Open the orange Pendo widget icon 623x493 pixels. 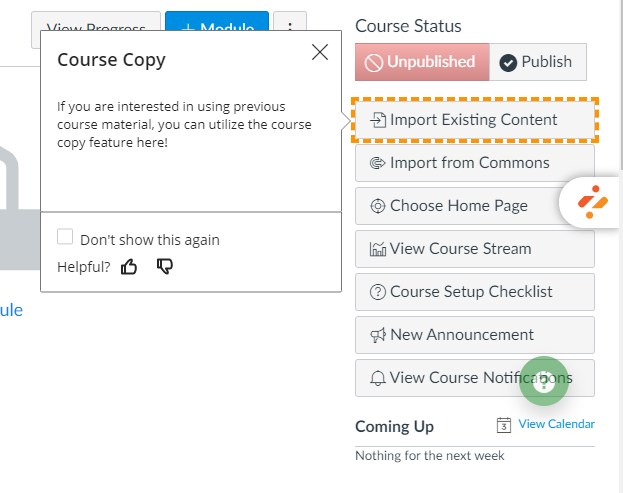click(594, 203)
